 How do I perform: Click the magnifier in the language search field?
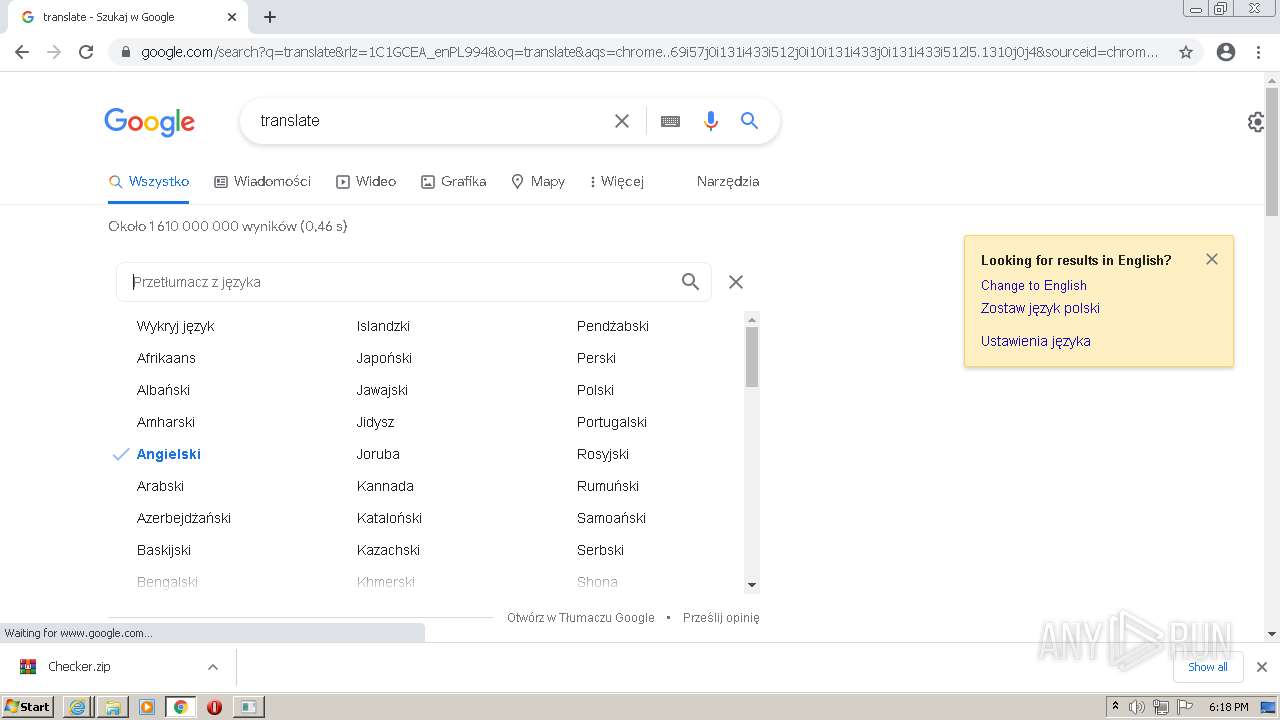point(690,282)
